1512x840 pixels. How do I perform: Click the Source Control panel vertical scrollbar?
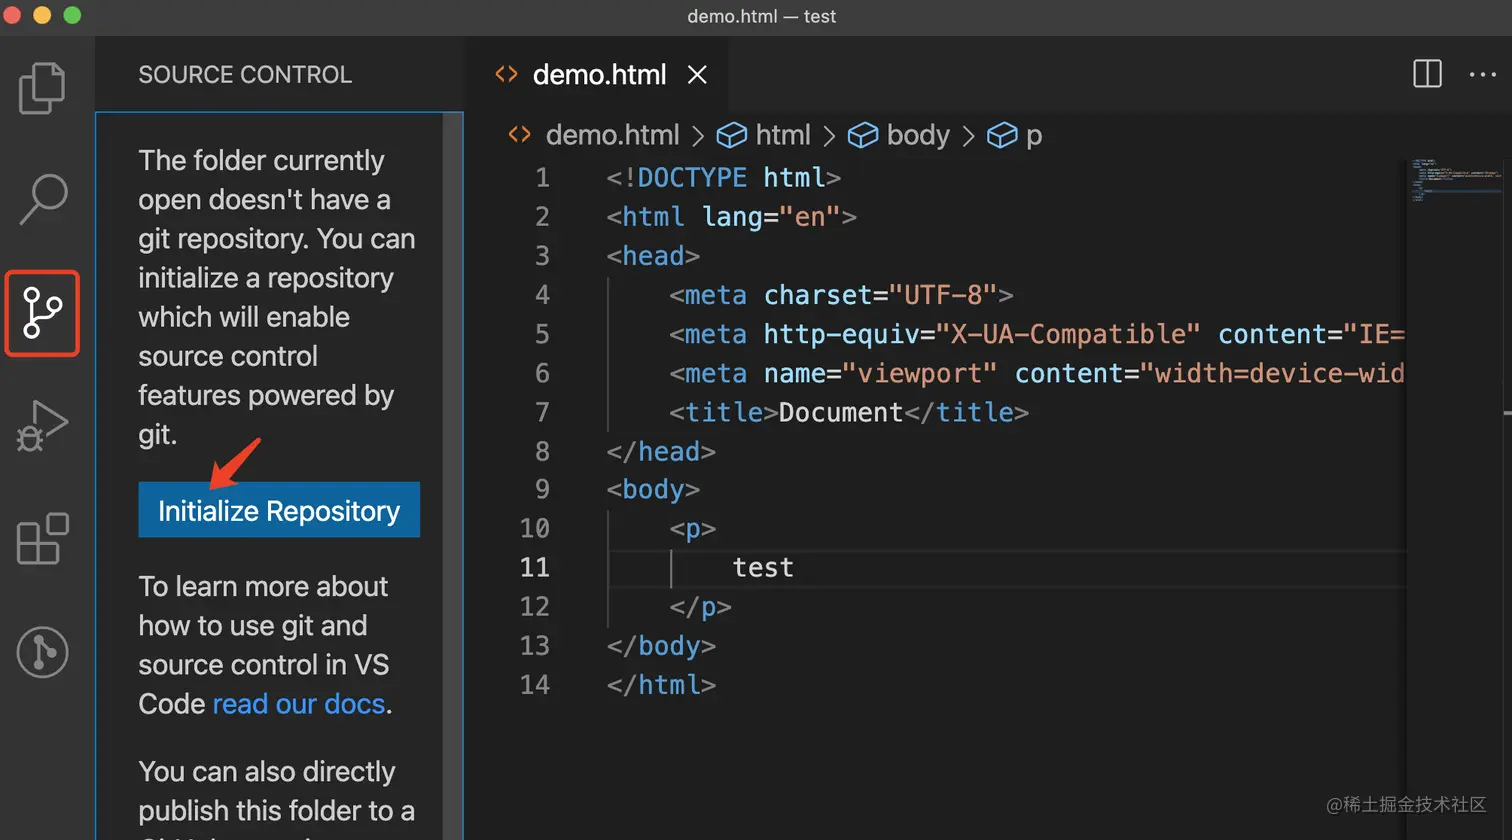pyautogui.click(x=452, y=476)
